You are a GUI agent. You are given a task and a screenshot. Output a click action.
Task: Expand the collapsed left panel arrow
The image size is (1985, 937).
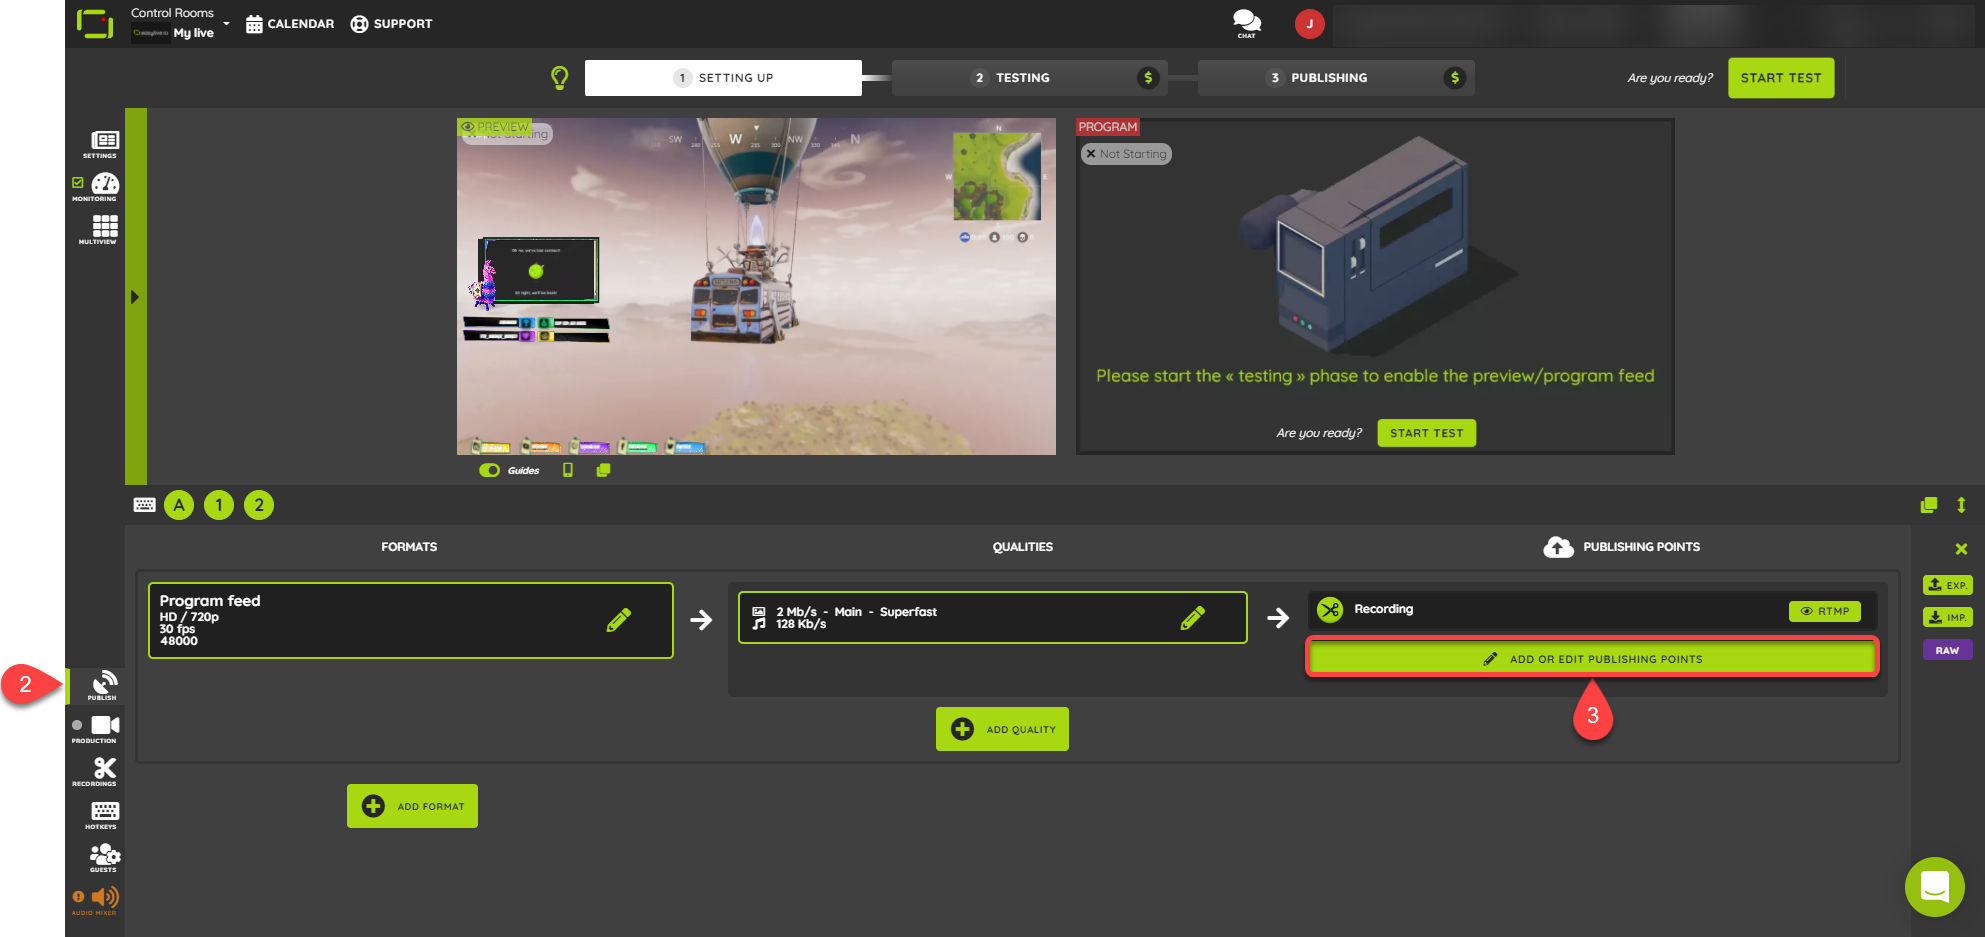tap(135, 296)
